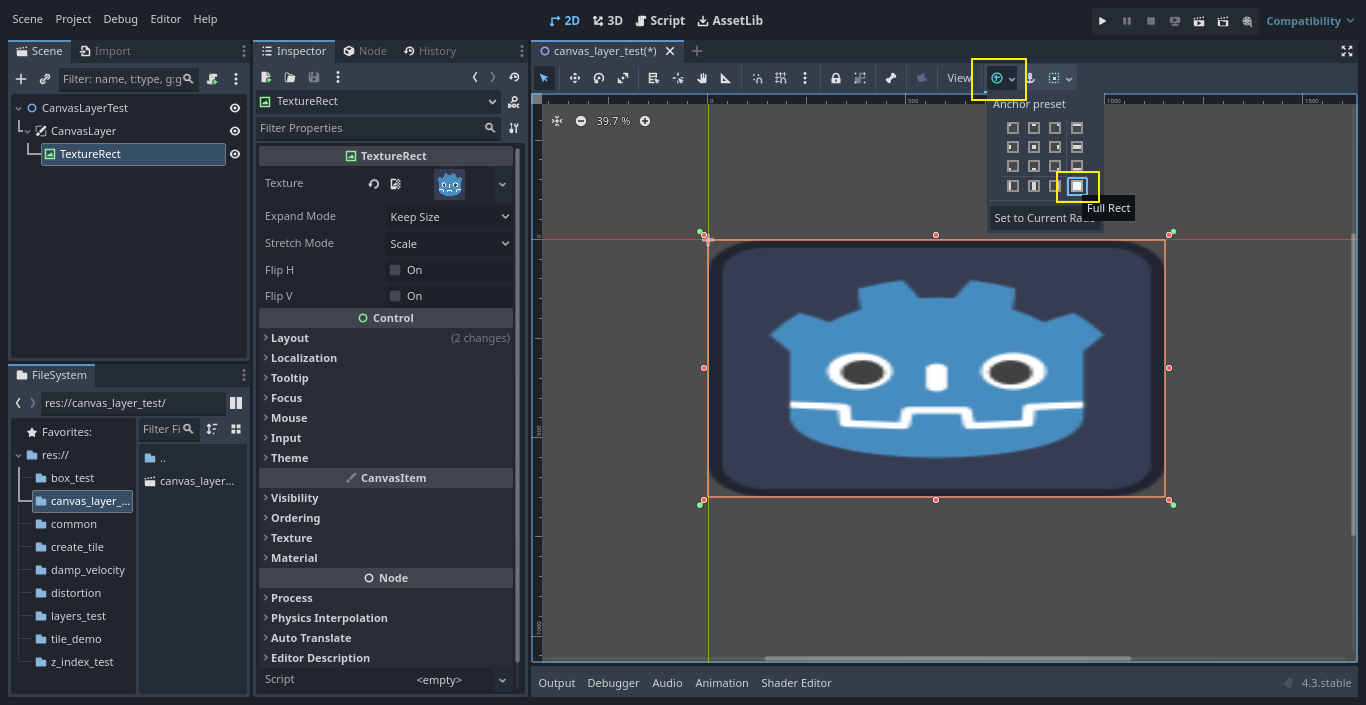Collapse the CanvasLayerTest tree node
Viewport: 1366px width, 705px height.
(x=18, y=108)
